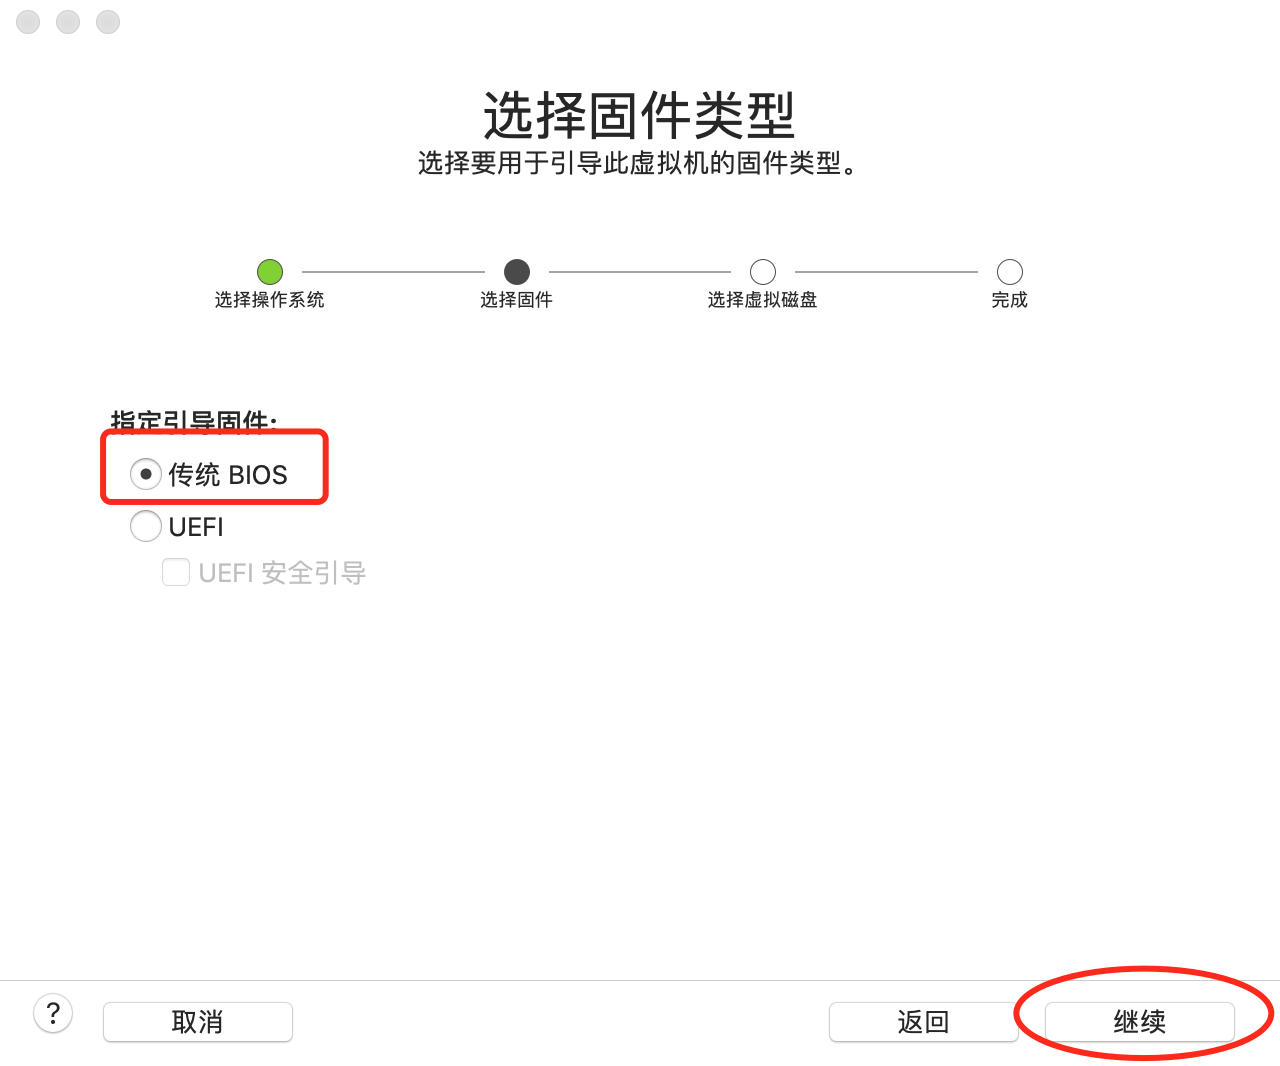Click the 选择操作系统 step label
The width and height of the screenshot is (1280, 1066).
point(270,300)
